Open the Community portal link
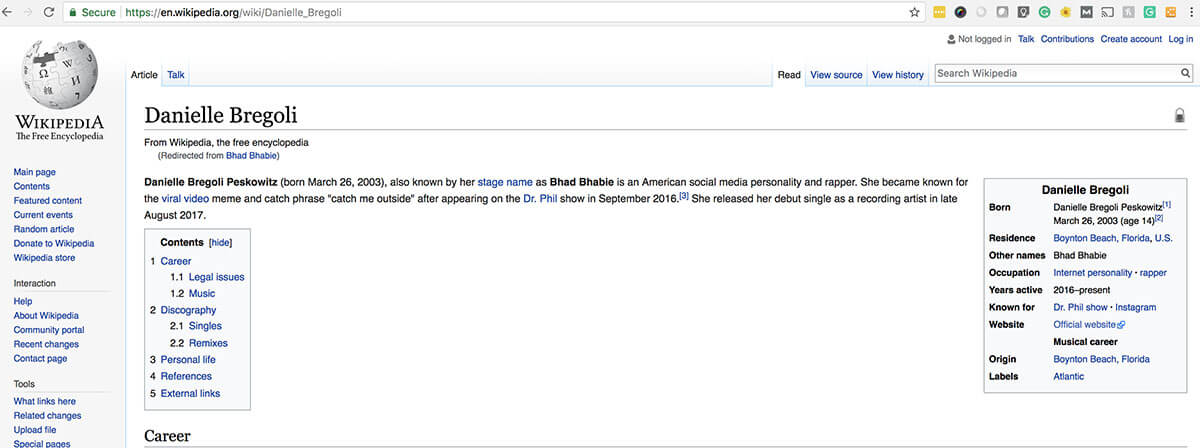 [49, 330]
